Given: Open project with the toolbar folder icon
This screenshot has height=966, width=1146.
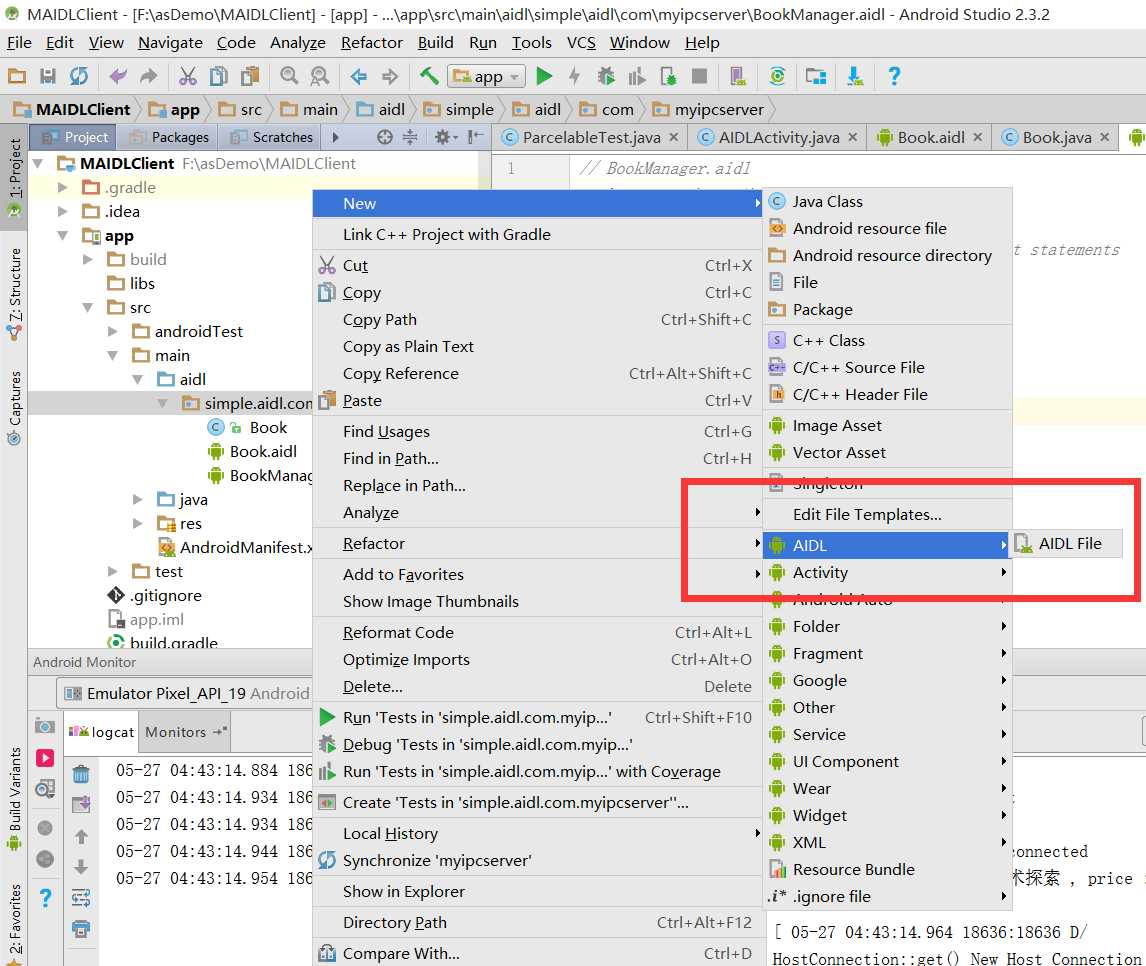Looking at the screenshot, I should (x=17, y=76).
